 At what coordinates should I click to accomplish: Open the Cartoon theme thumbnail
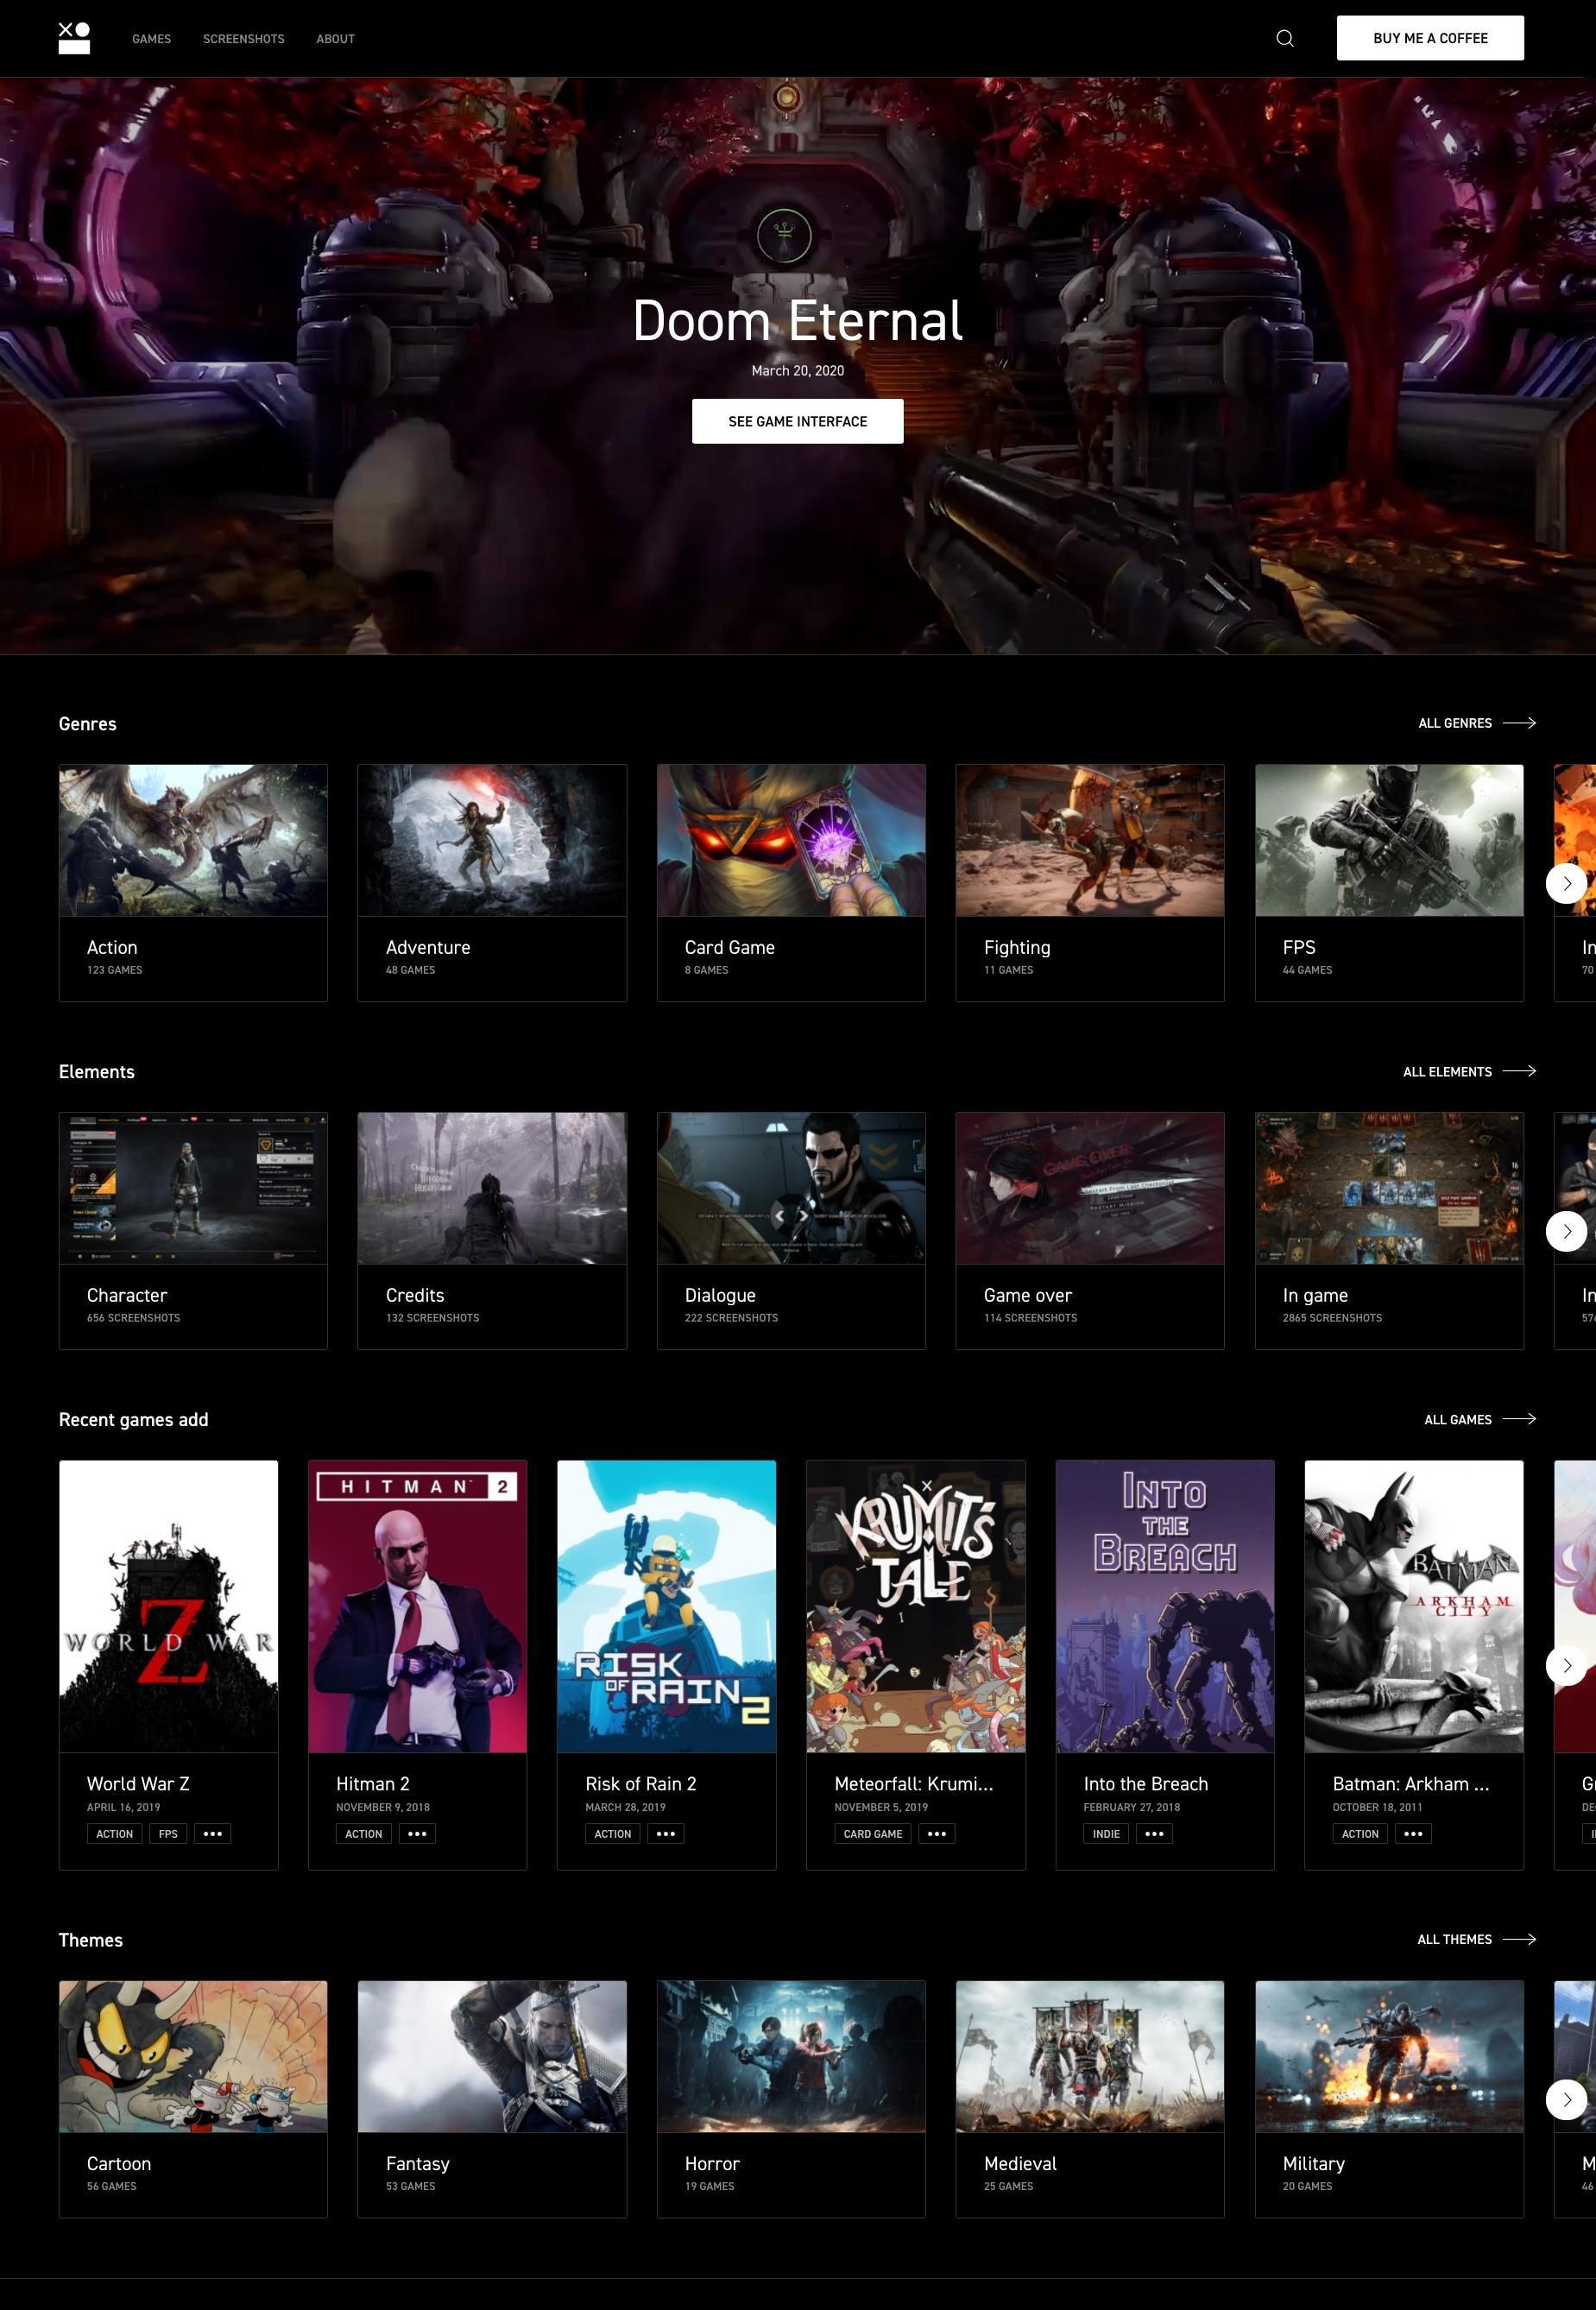193,2056
